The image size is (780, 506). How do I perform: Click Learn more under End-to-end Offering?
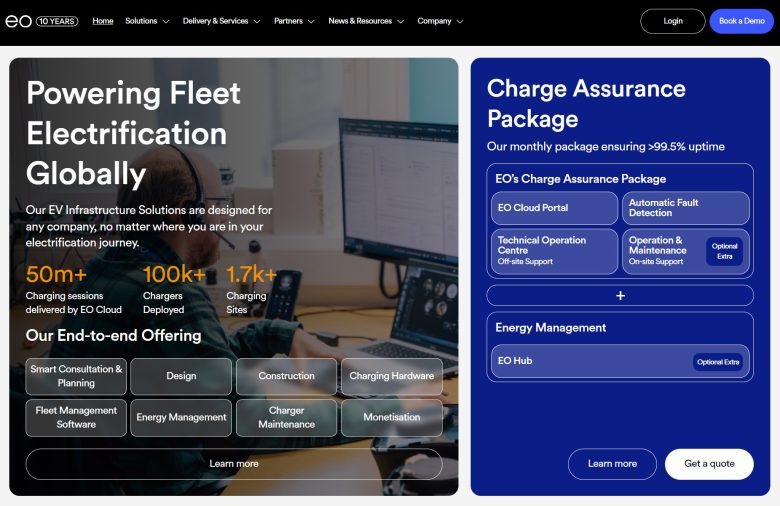tap(234, 464)
